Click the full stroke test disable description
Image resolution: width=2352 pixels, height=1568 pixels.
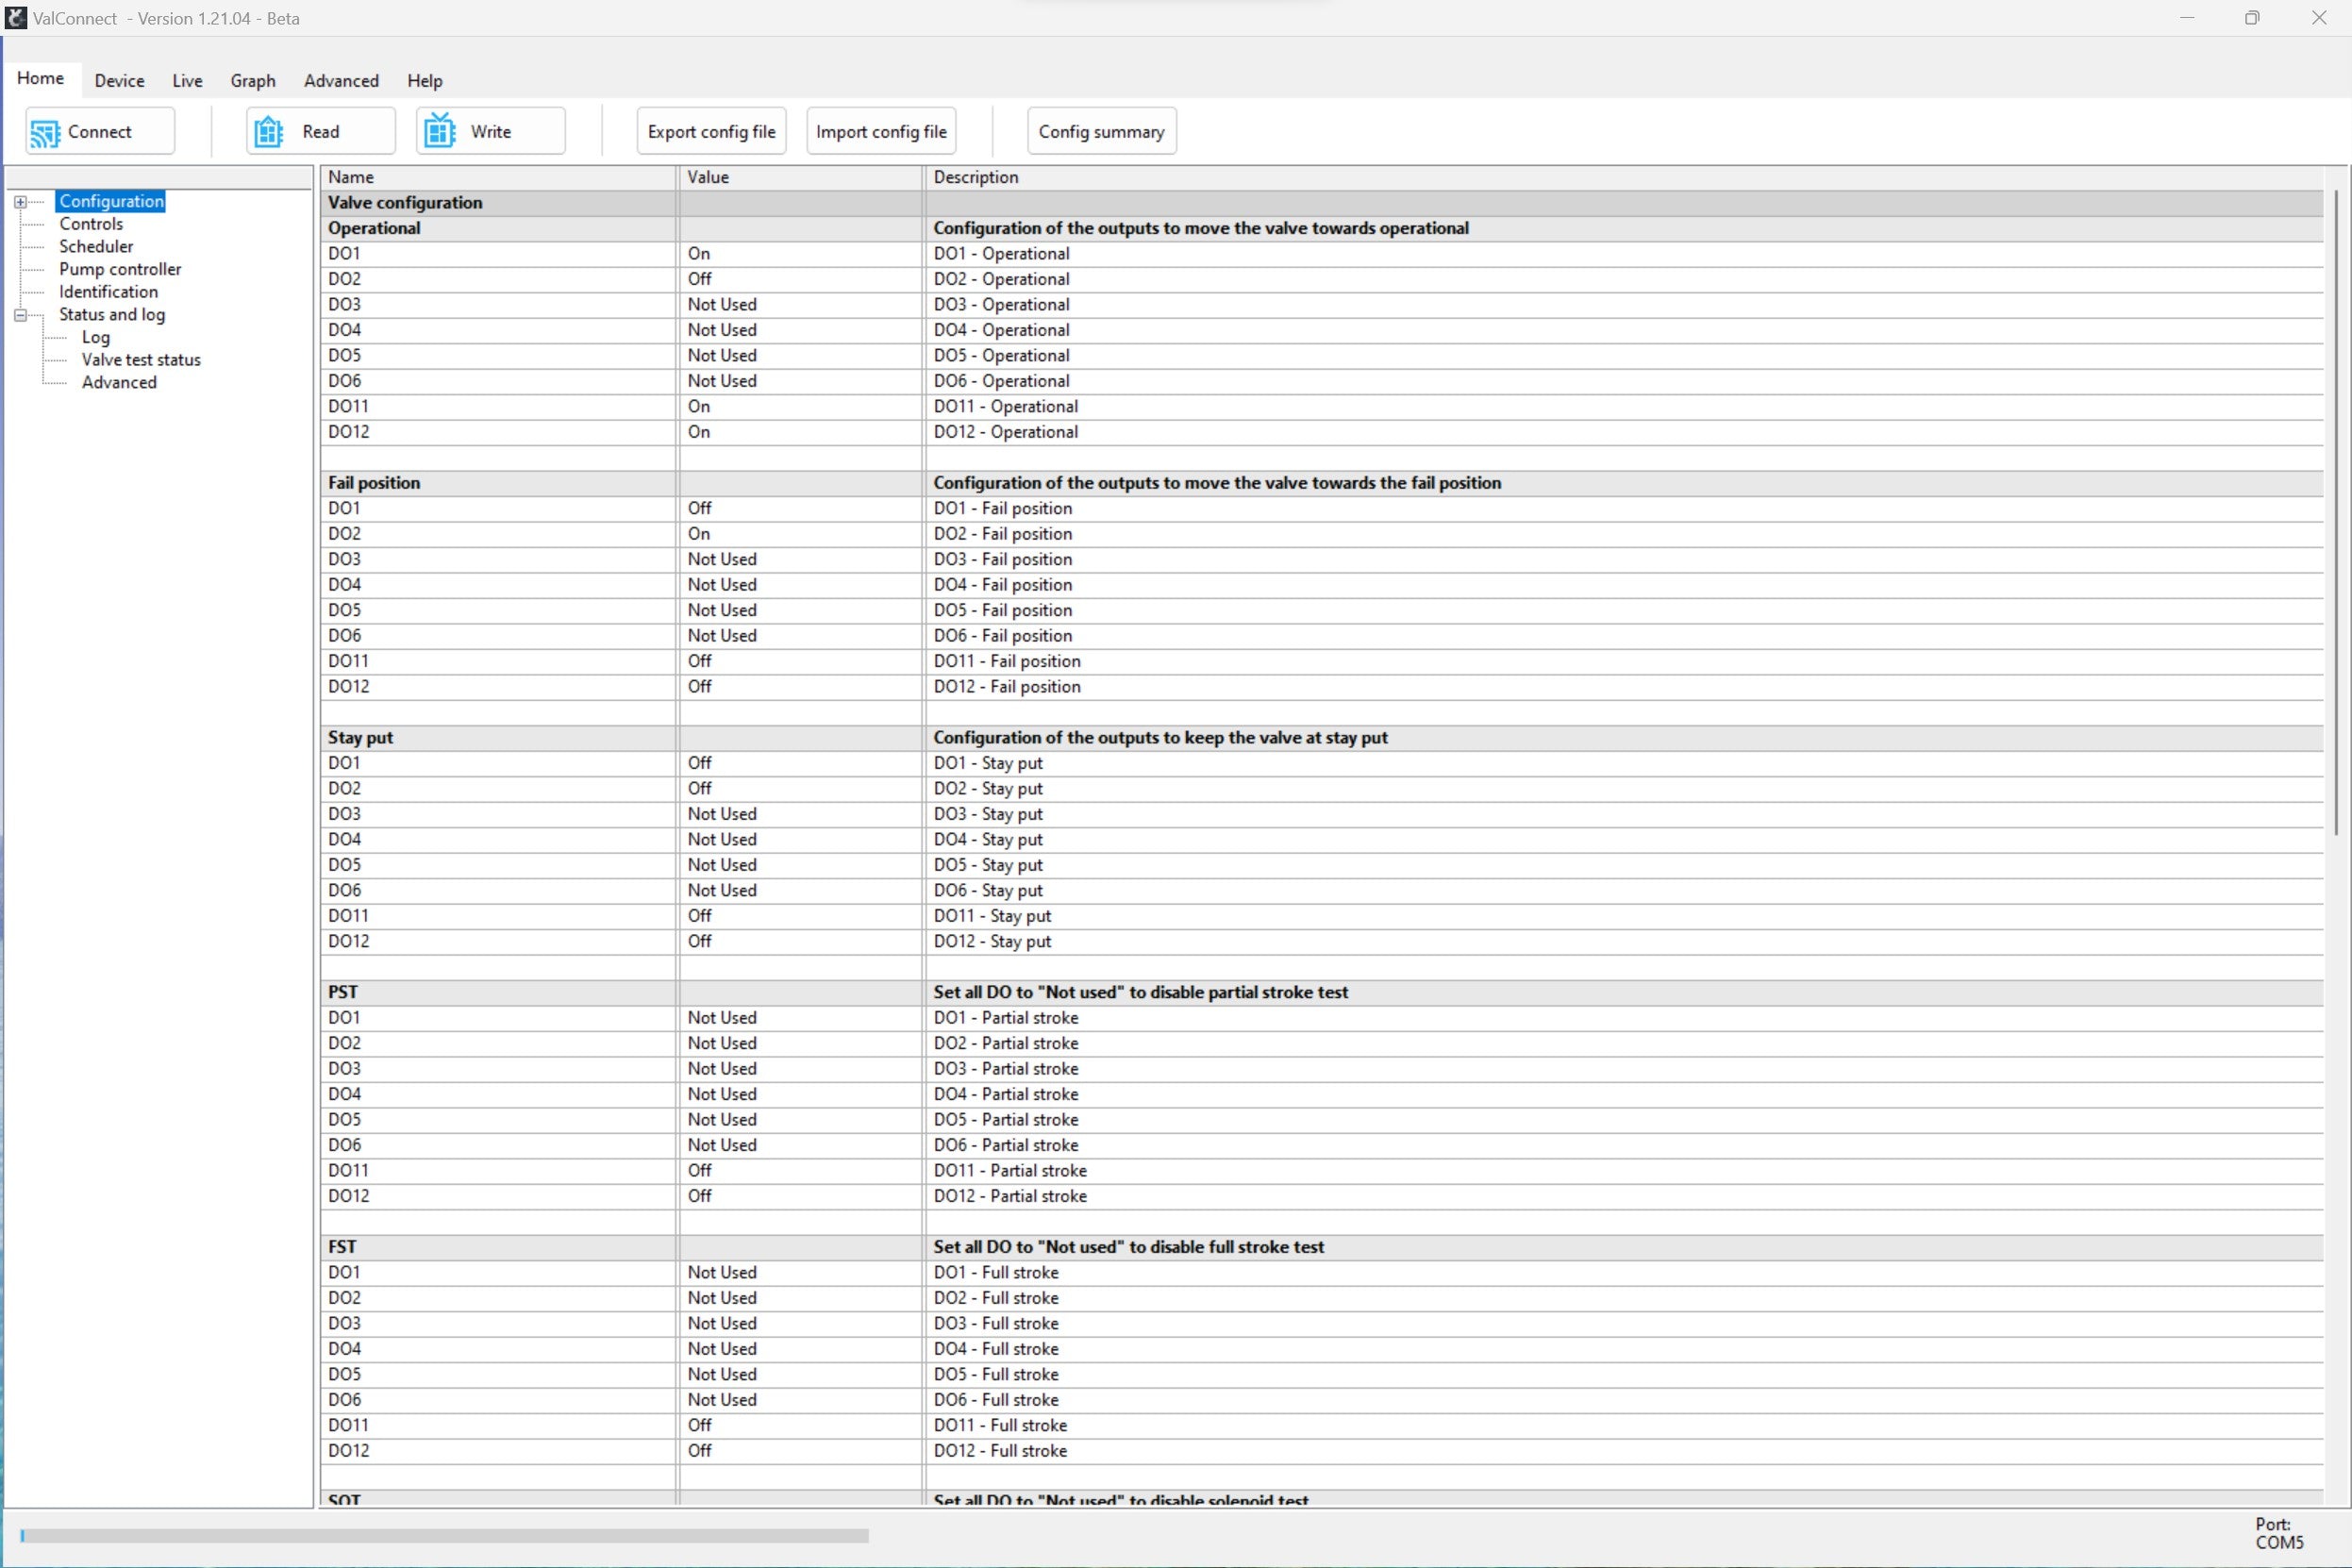(x=1129, y=1247)
